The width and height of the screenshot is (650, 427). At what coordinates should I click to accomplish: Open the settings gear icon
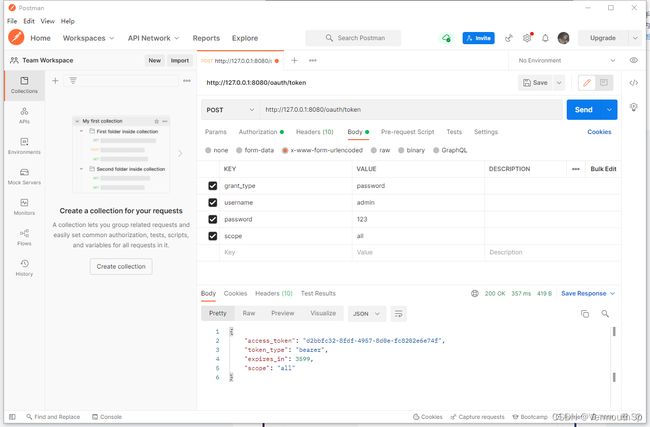point(527,38)
